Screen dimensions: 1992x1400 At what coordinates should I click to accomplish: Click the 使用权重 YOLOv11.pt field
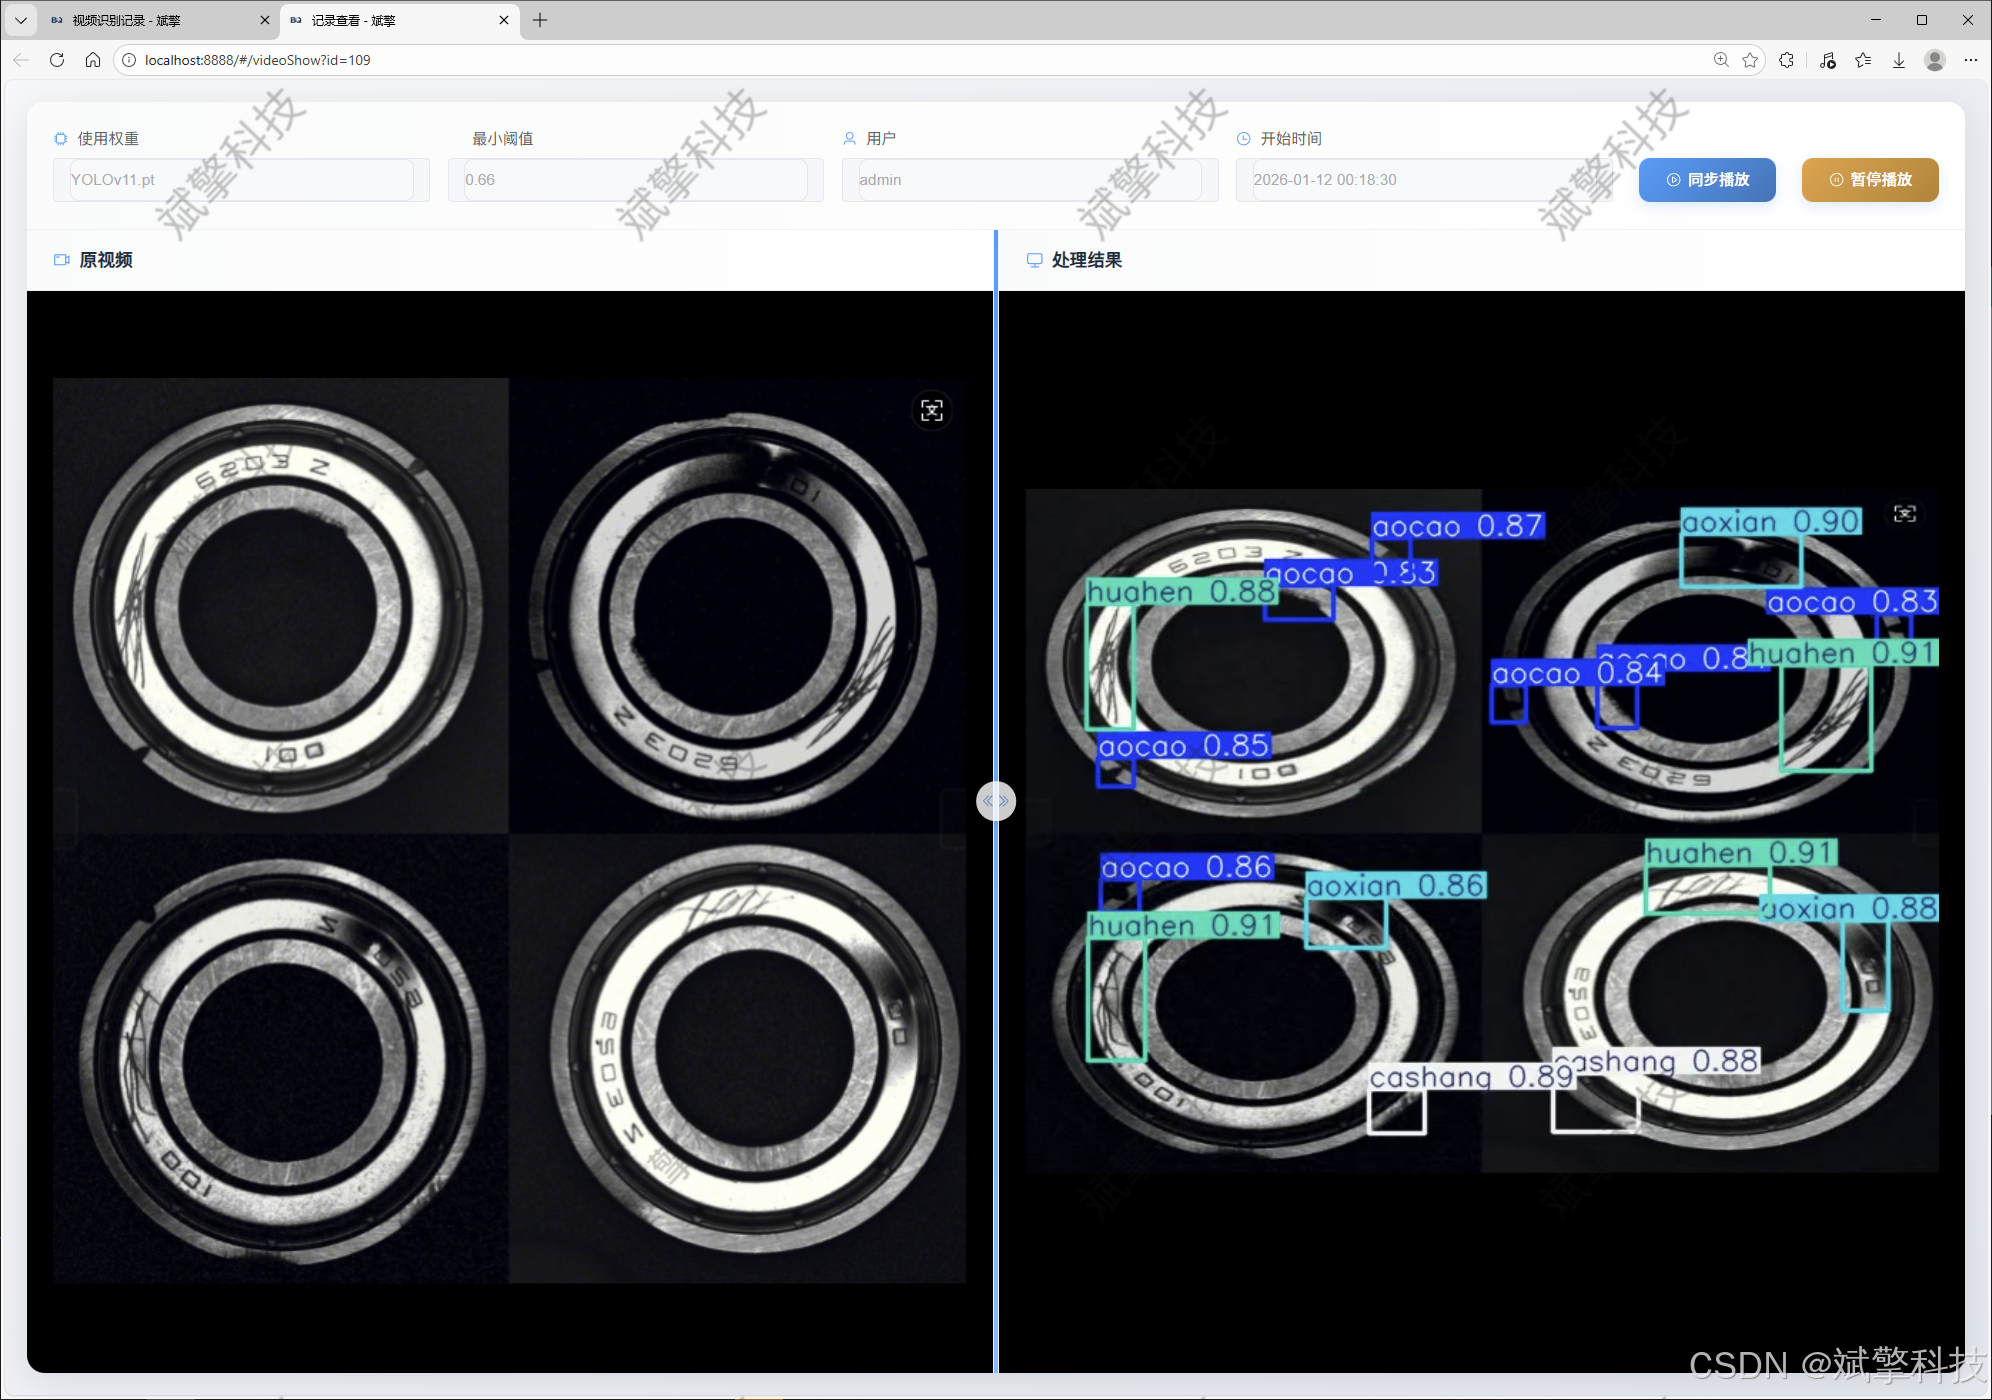(x=240, y=180)
